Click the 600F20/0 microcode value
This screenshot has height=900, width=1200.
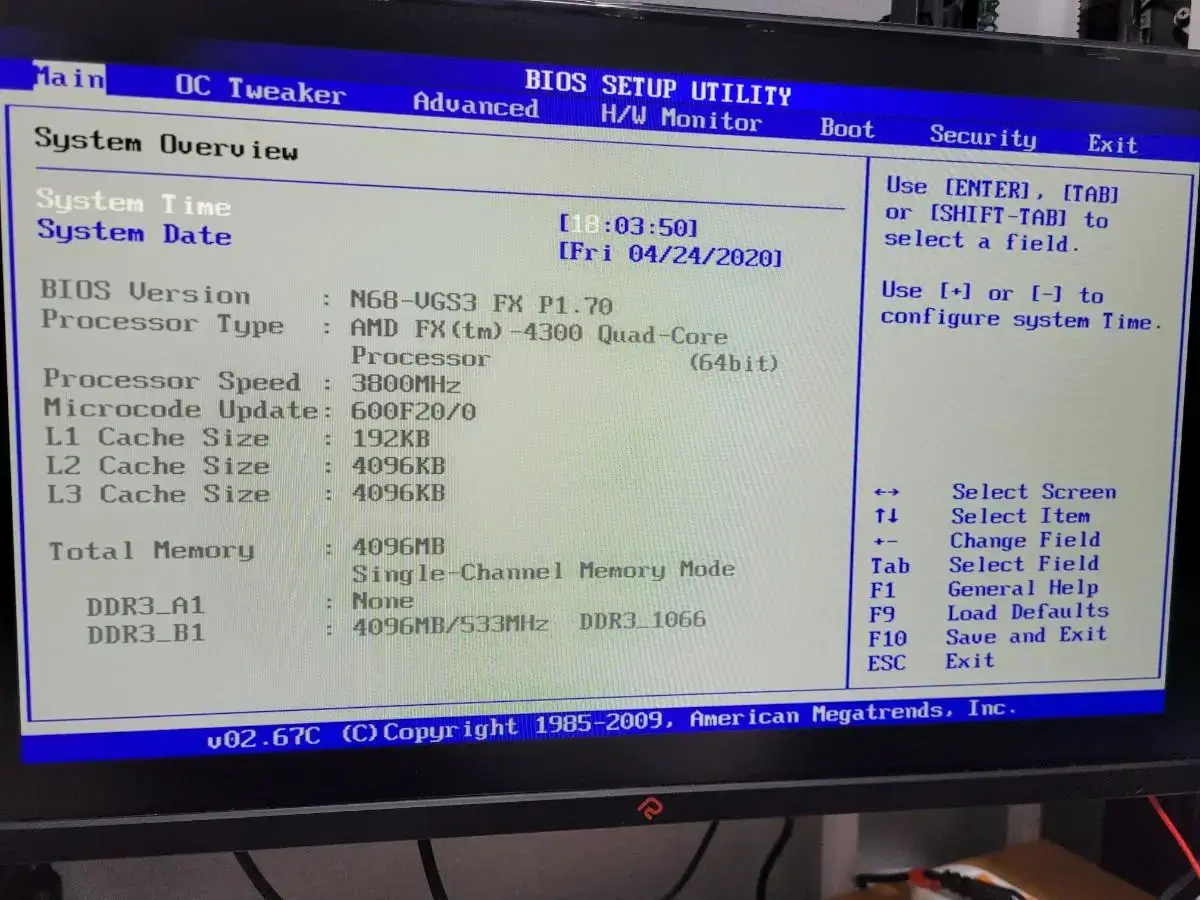point(413,411)
